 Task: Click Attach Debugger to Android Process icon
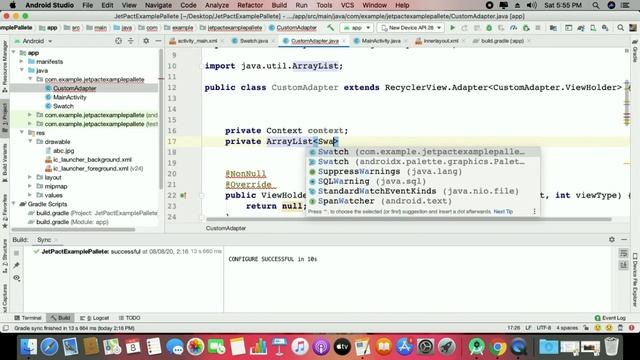pos(526,28)
